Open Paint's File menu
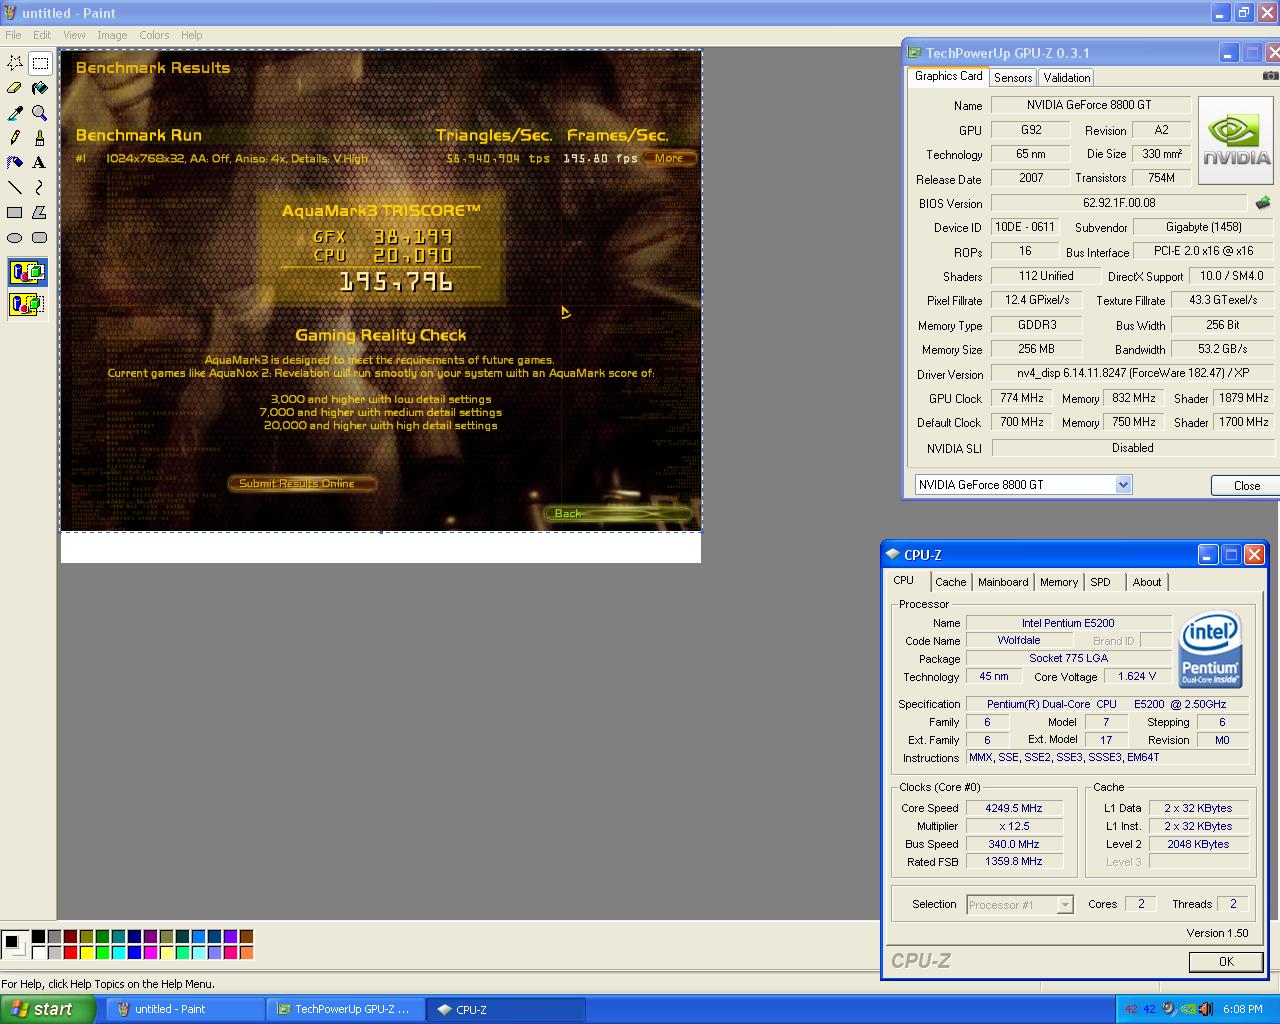 pyautogui.click(x=13, y=35)
